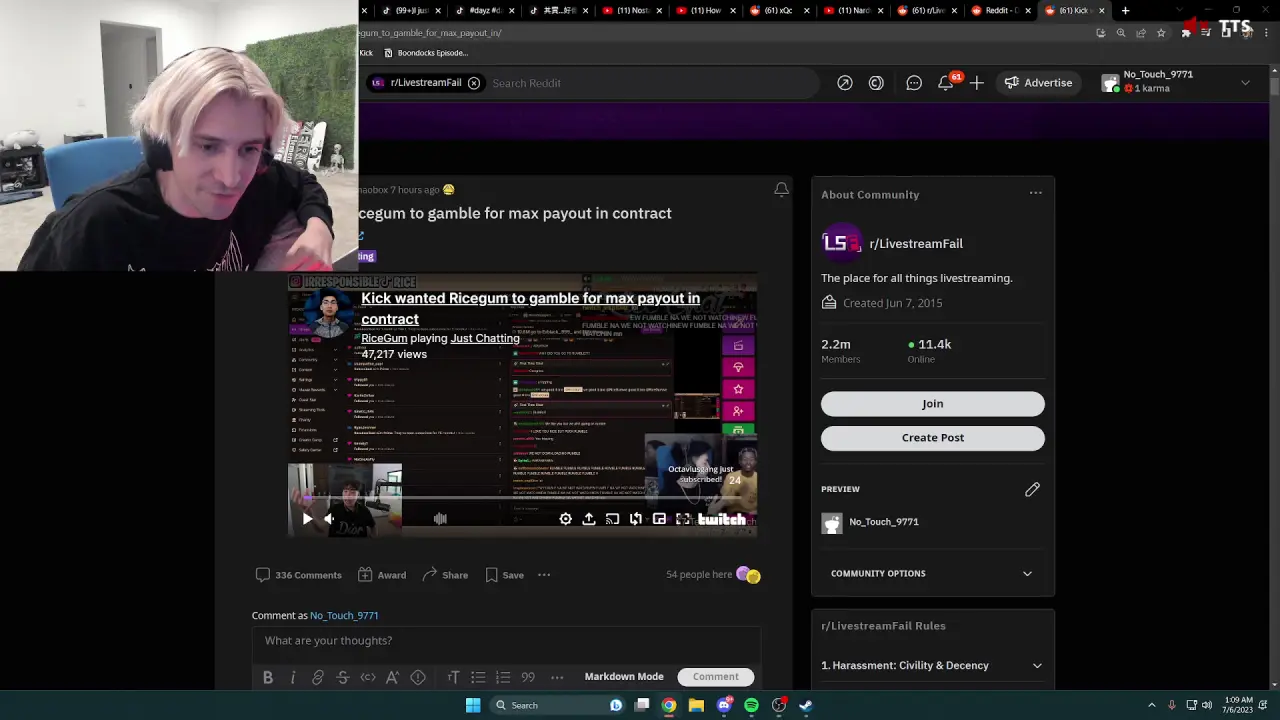Click the plus icon to create new post
This screenshot has width=1280, height=720.
coord(976,83)
